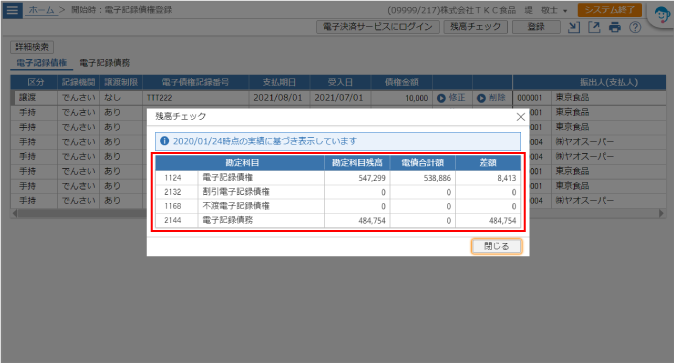Switch to the 電子記録債権 tab
674x363 pixels.
pos(42,63)
